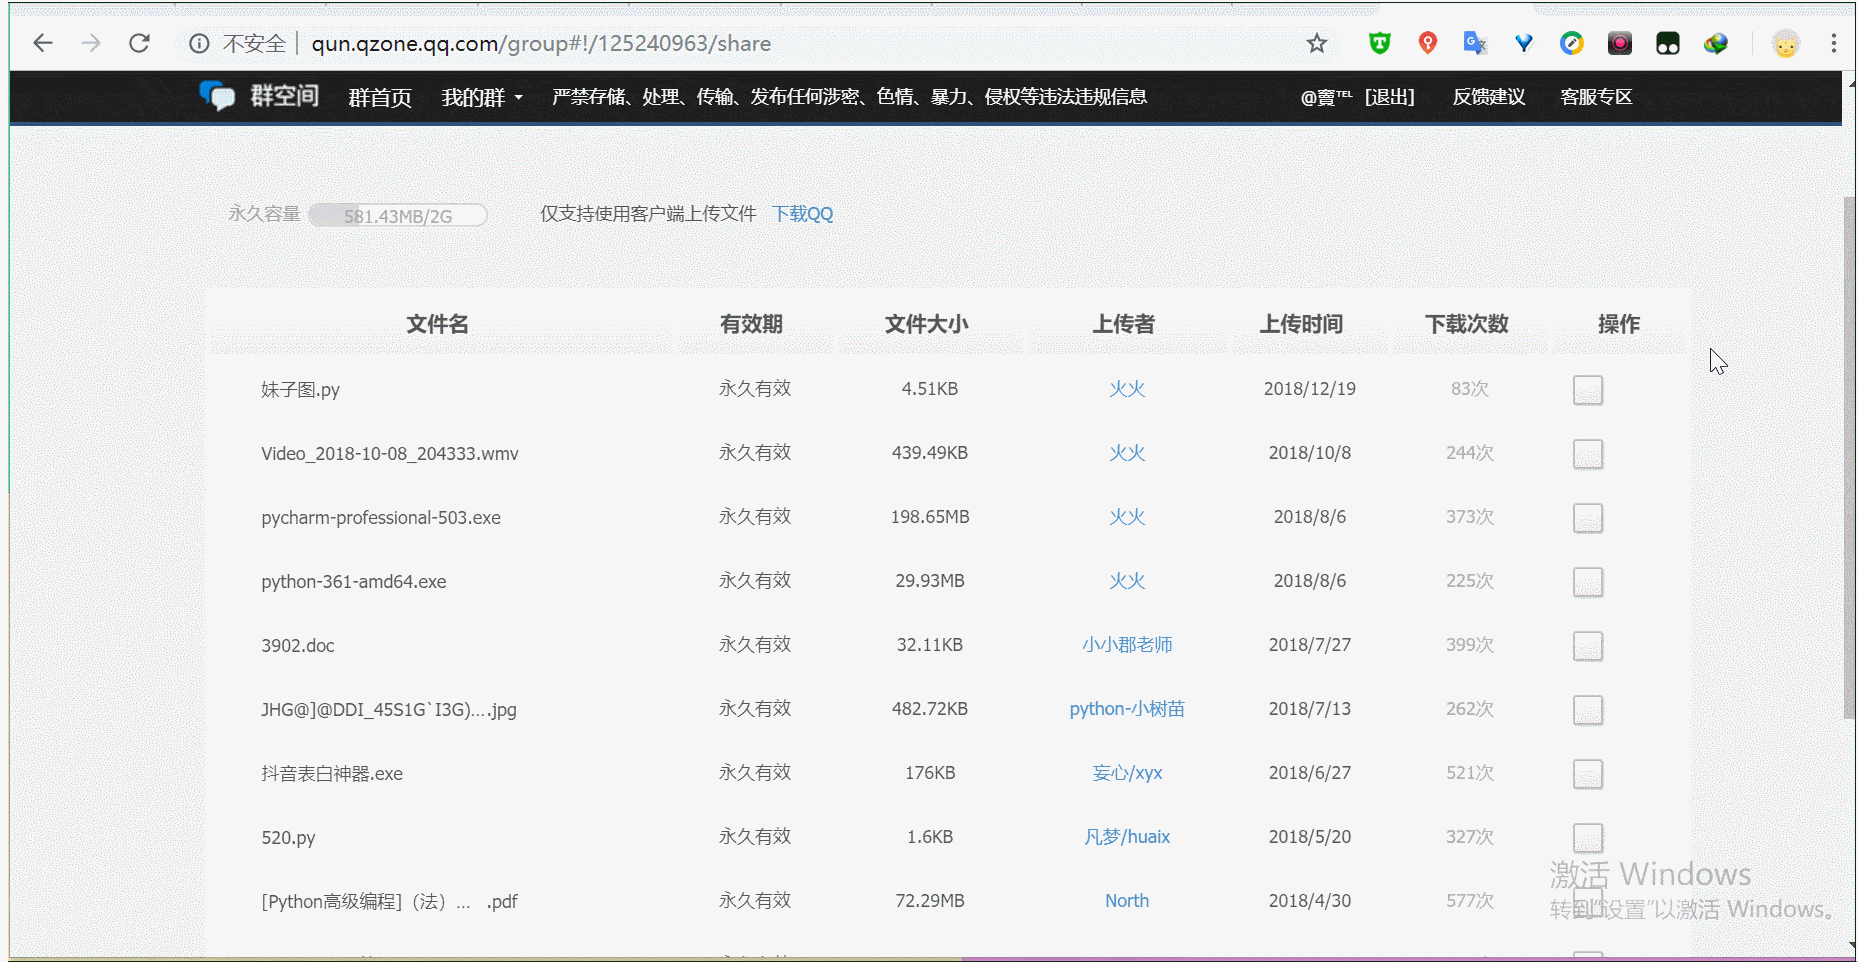Check the box for pycharm-professional-503.exe
1858x962 pixels.
1588,518
